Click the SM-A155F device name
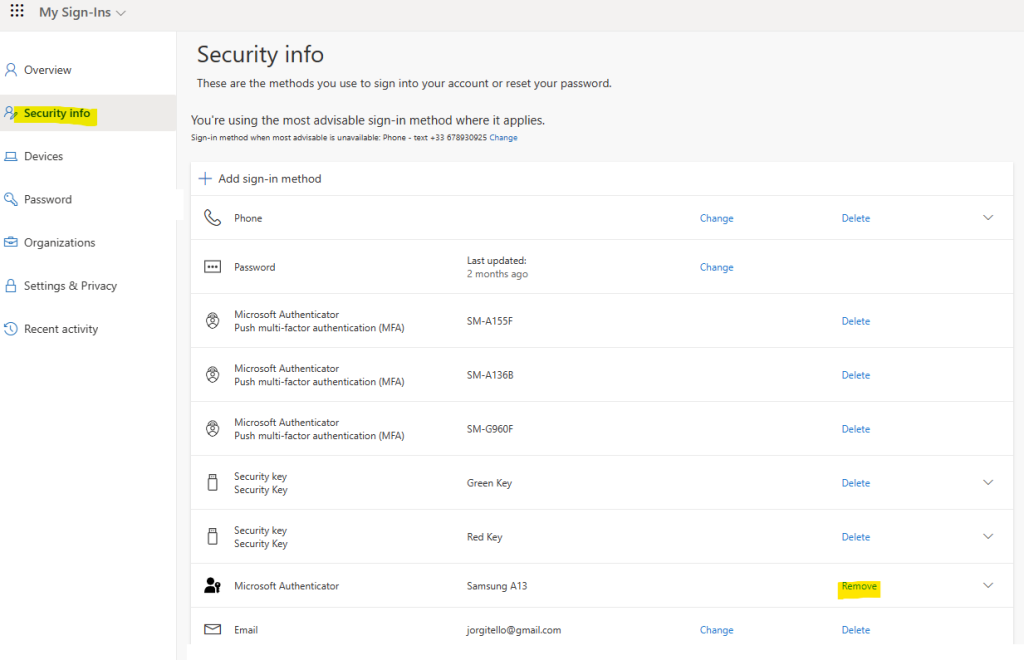The image size is (1024, 660). pyautogui.click(x=490, y=321)
